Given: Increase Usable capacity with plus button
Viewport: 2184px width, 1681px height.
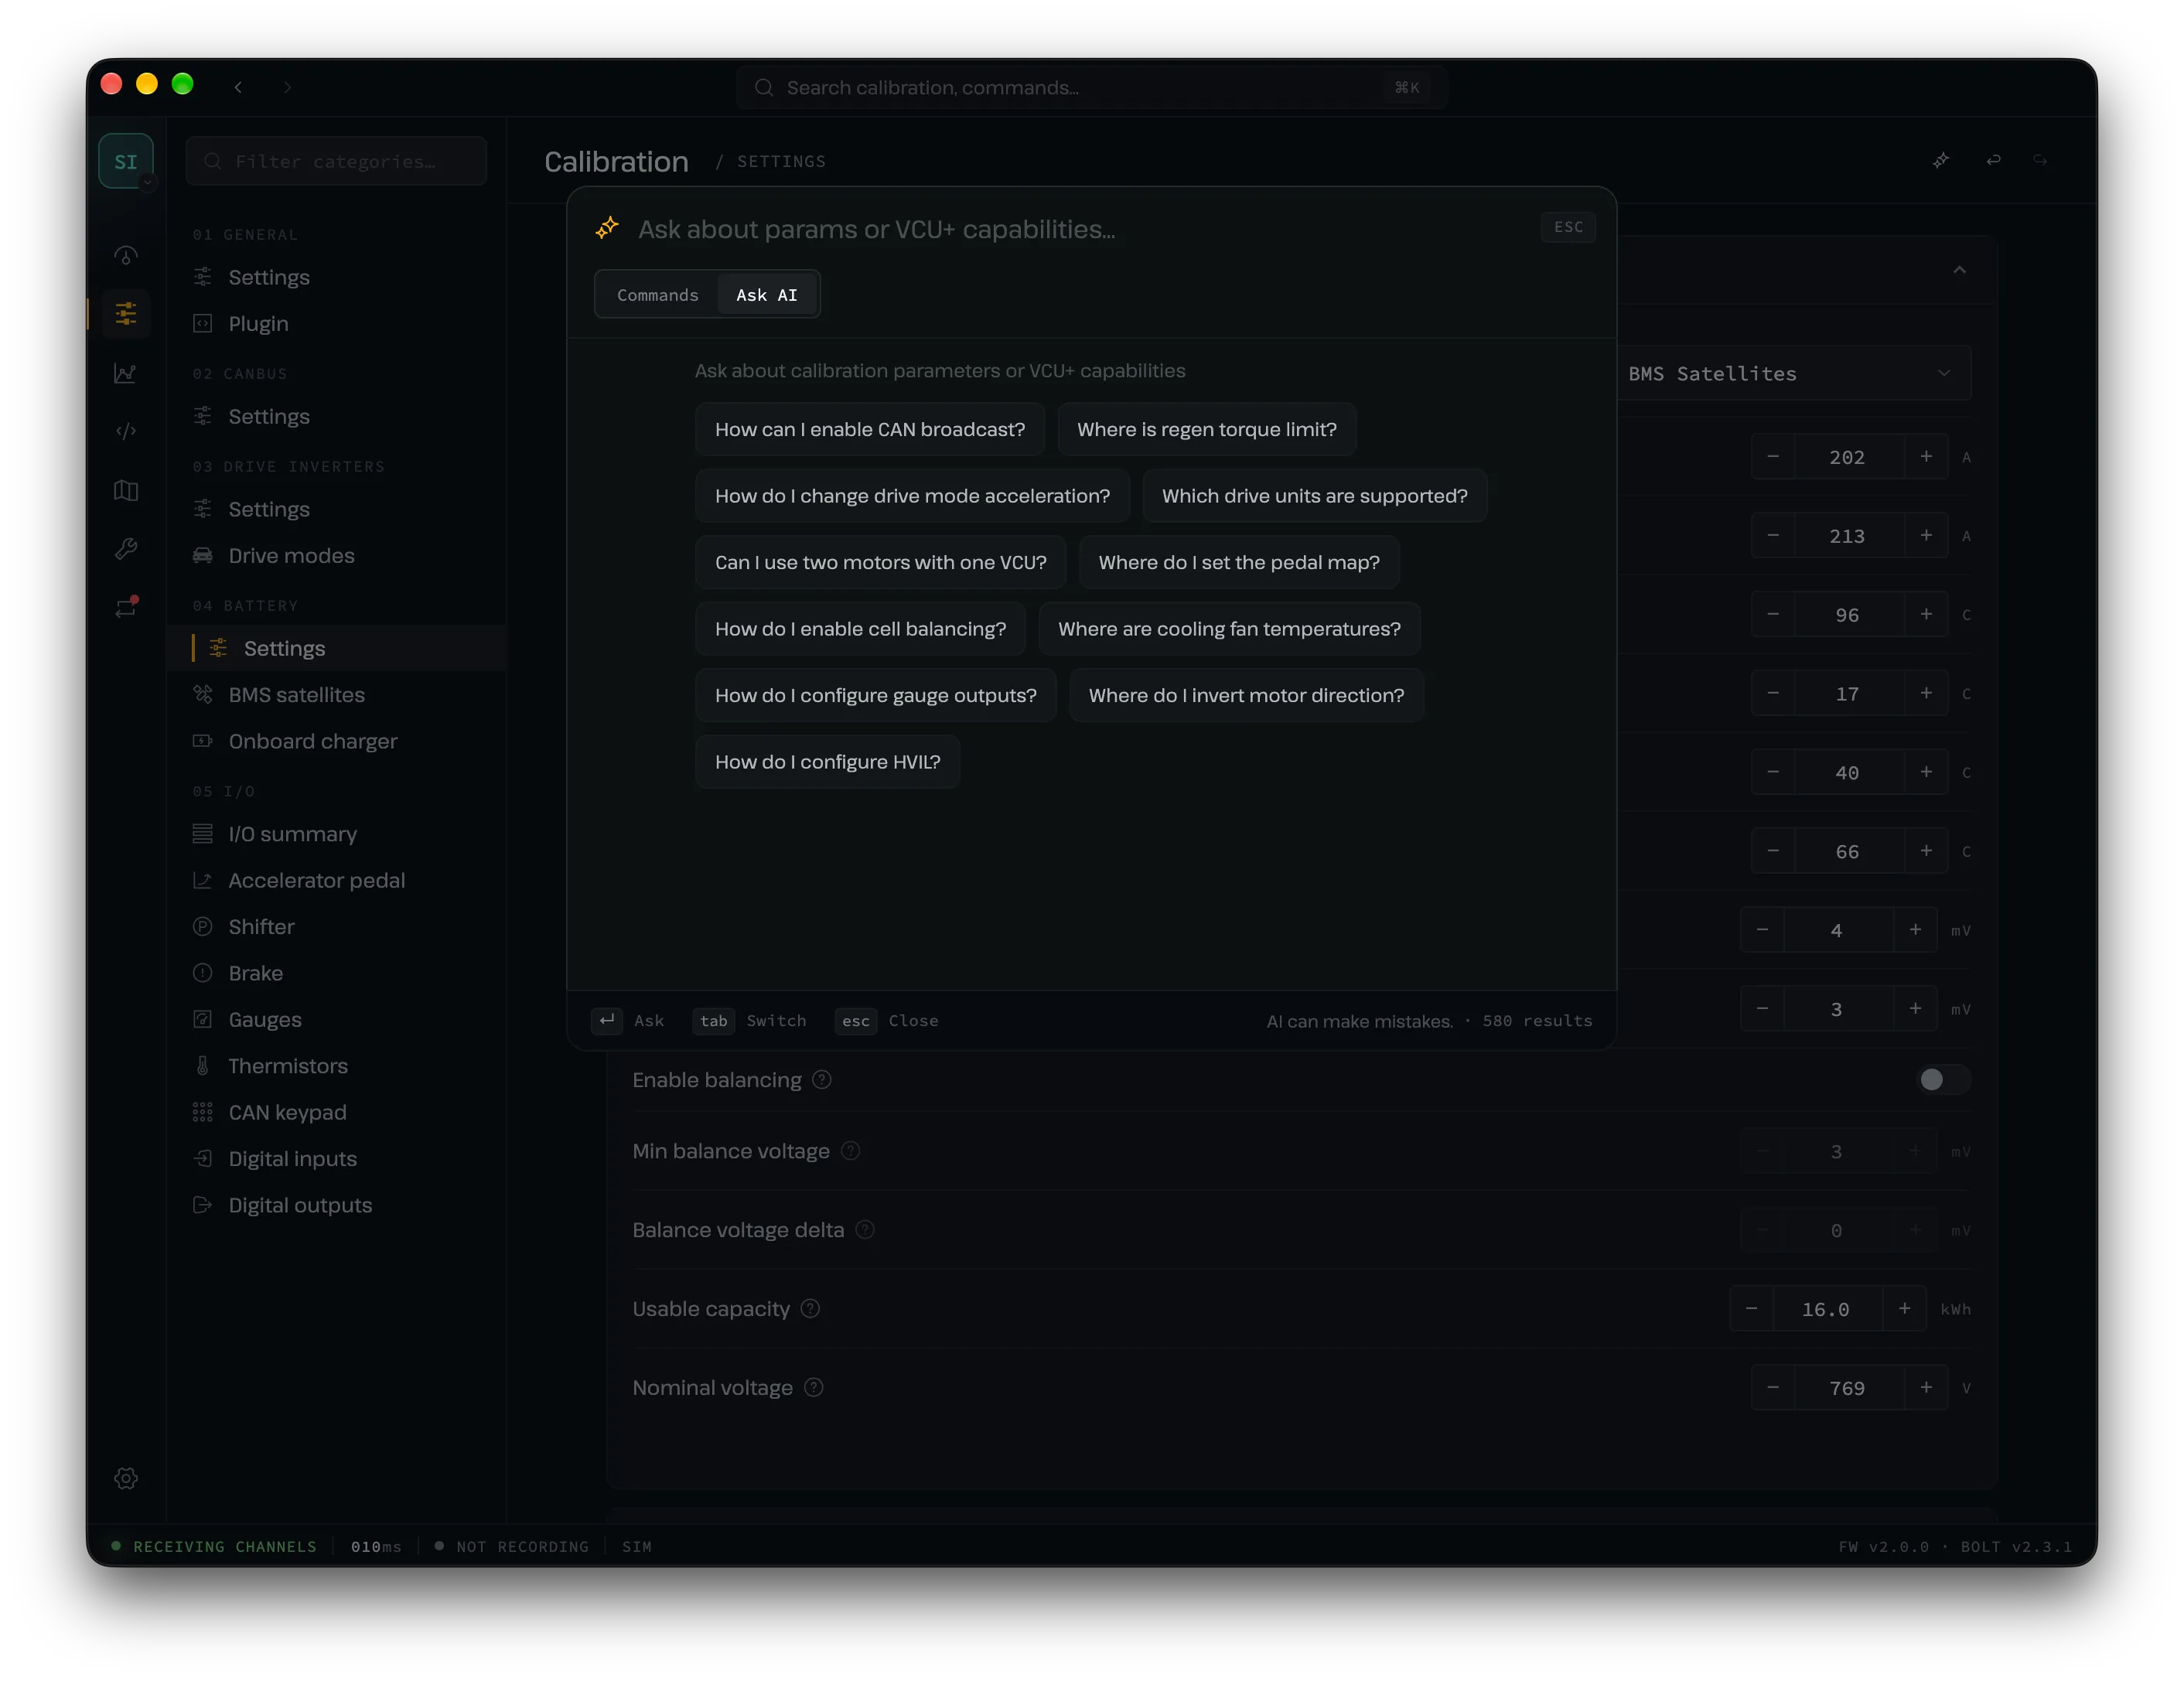Looking at the screenshot, I should click(x=1904, y=1309).
